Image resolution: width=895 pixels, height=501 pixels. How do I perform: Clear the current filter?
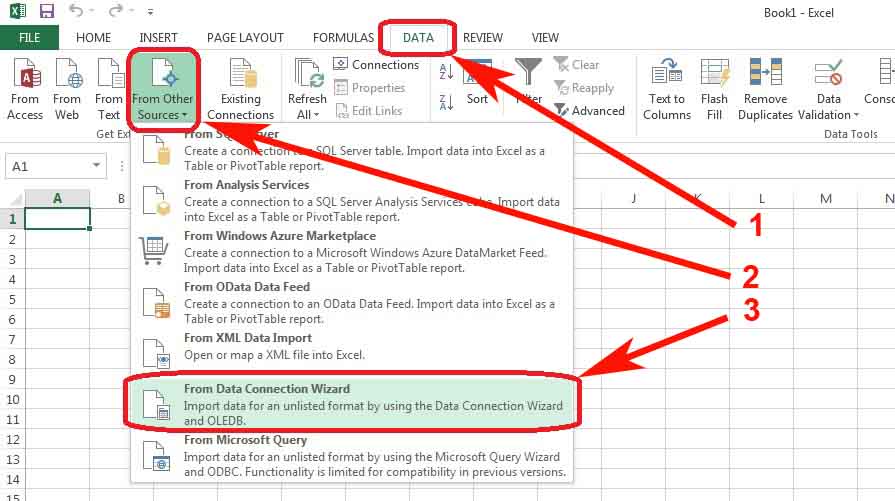(577, 64)
